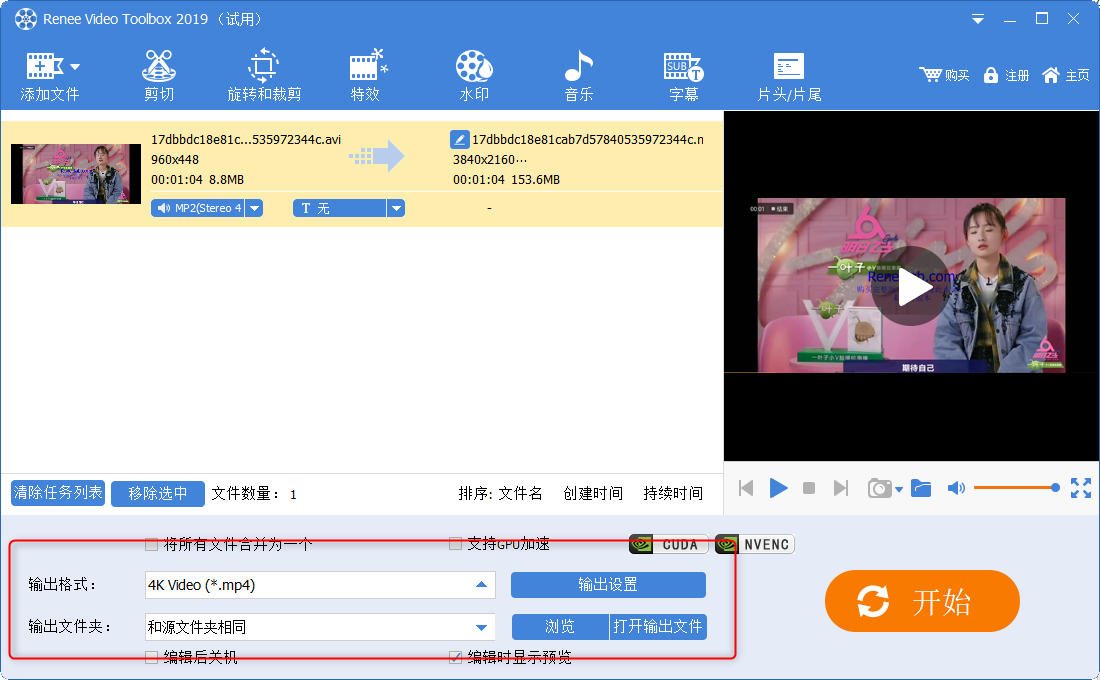Viewport: 1100px width, 680px height.
Task: Click the source resolution text 960x448
Action: coord(175,159)
